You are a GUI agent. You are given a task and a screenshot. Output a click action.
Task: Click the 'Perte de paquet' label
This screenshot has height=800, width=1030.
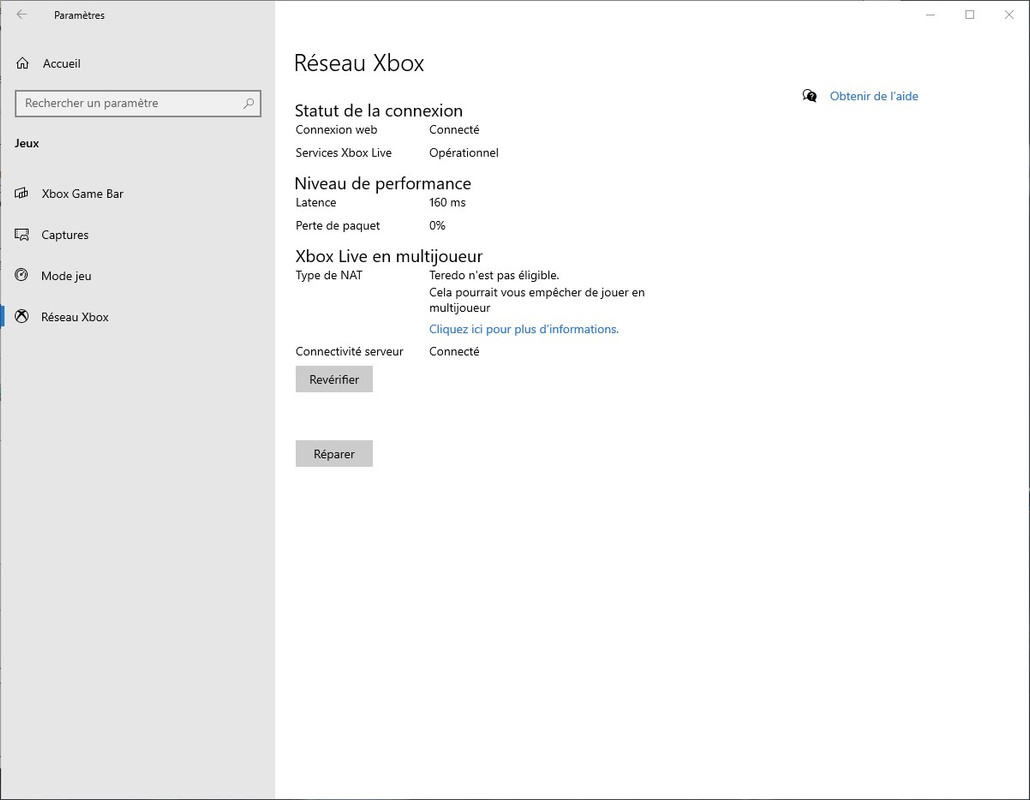pos(338,225)
